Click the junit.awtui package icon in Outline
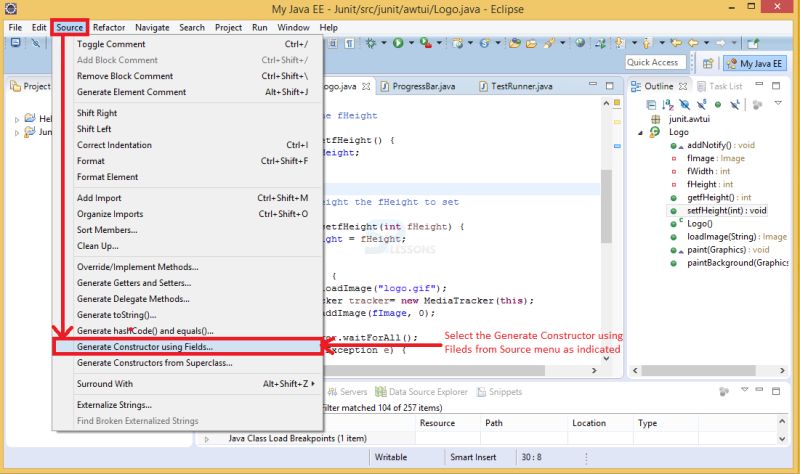 tap(656, 119)
